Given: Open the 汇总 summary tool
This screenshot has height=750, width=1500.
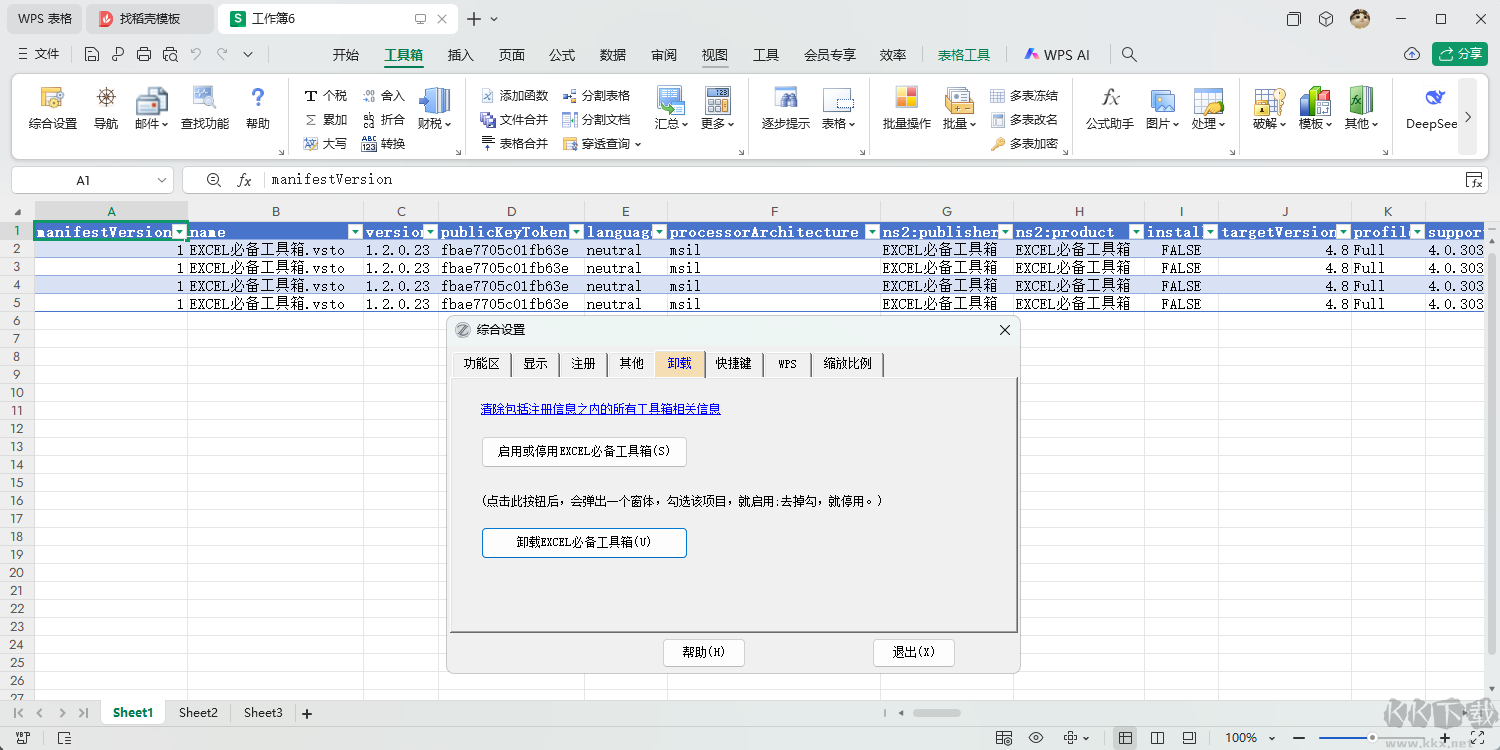Looking at the screenshot, I should coord(671,108).
